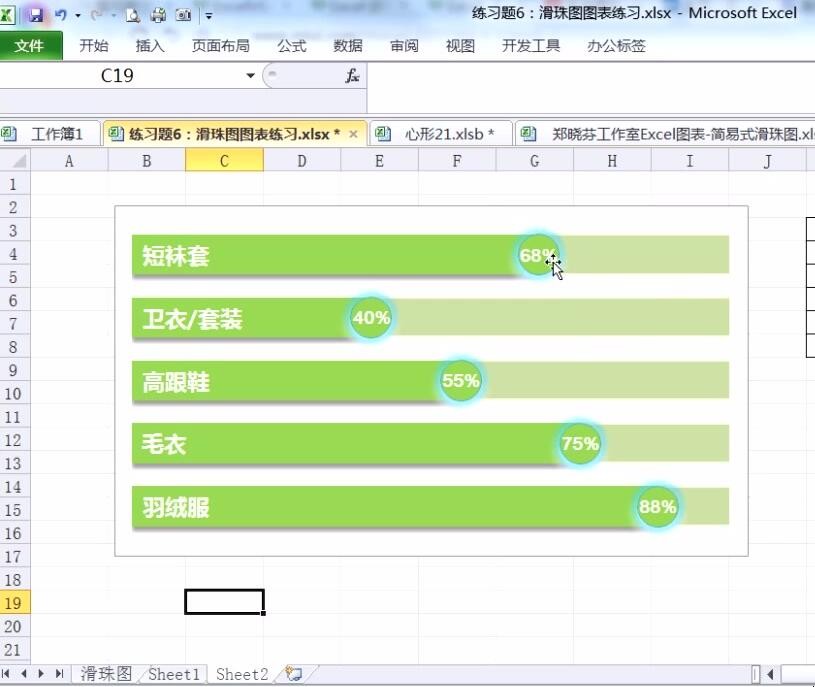This screenshot has width=815, height=687.
Task: Click the Undo icon
Action: point(61,14)
